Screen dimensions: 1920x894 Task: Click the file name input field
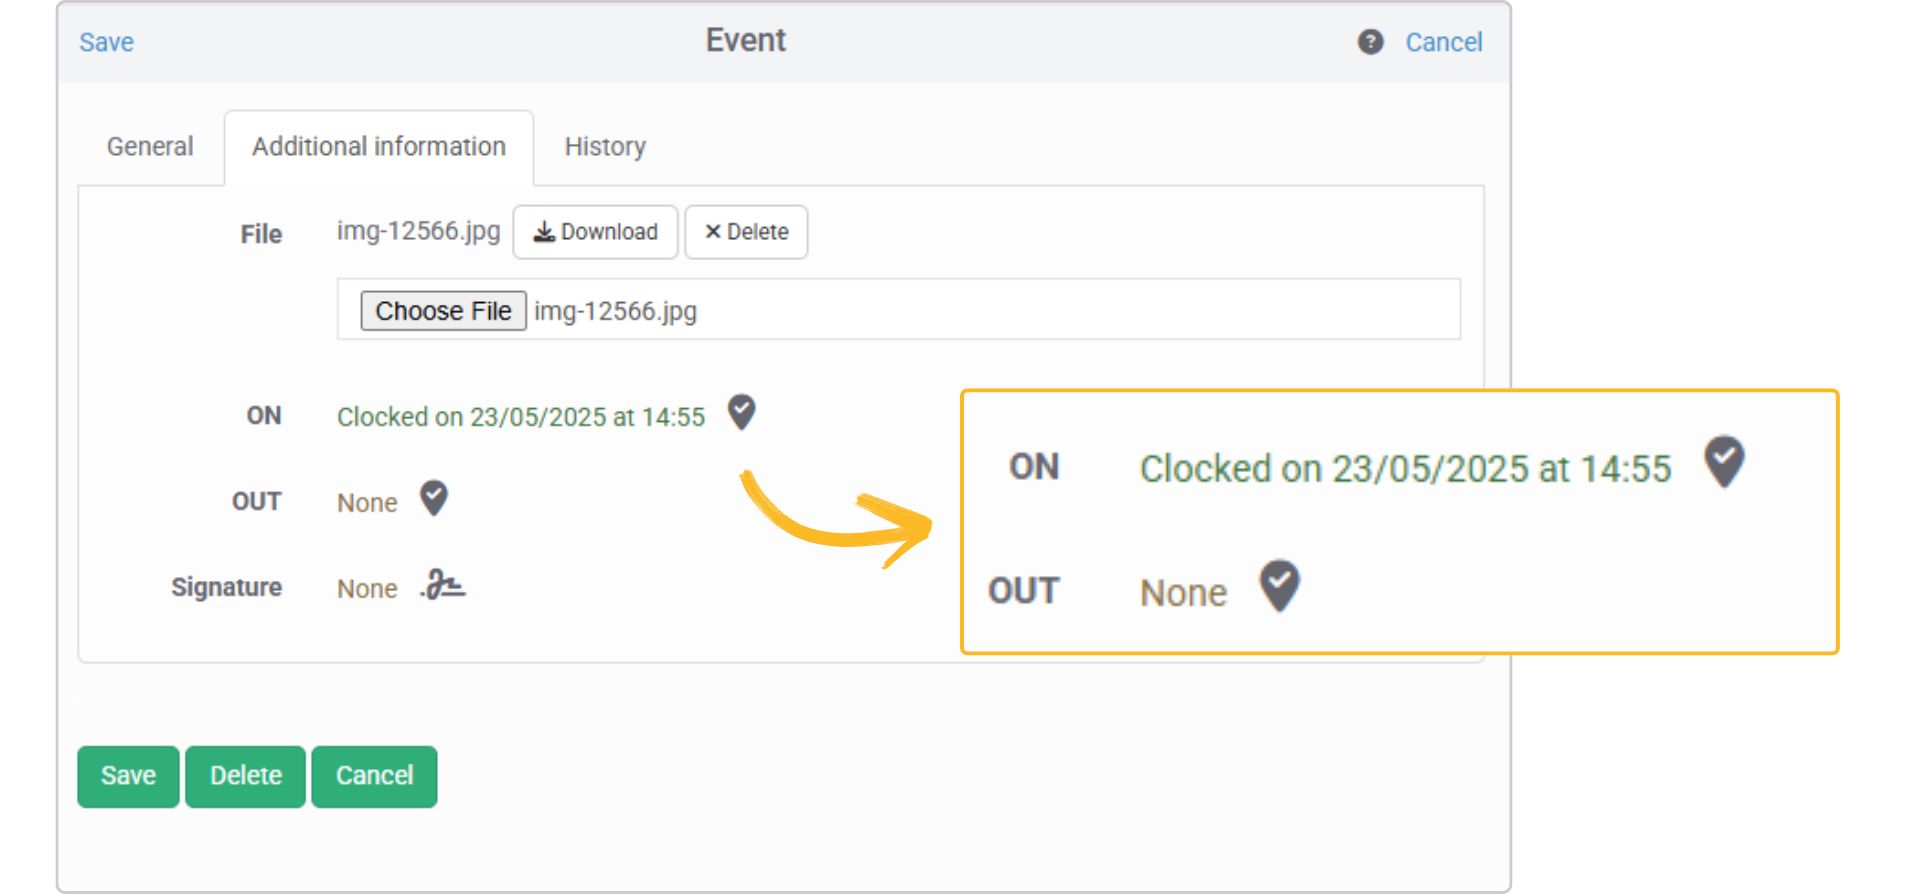coord(900,310)
